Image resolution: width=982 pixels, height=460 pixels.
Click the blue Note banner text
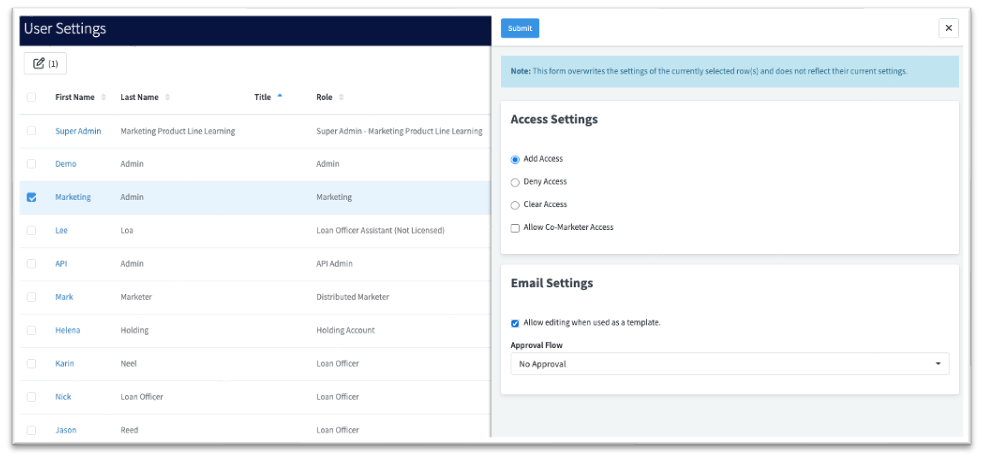[x=709, y=71]
